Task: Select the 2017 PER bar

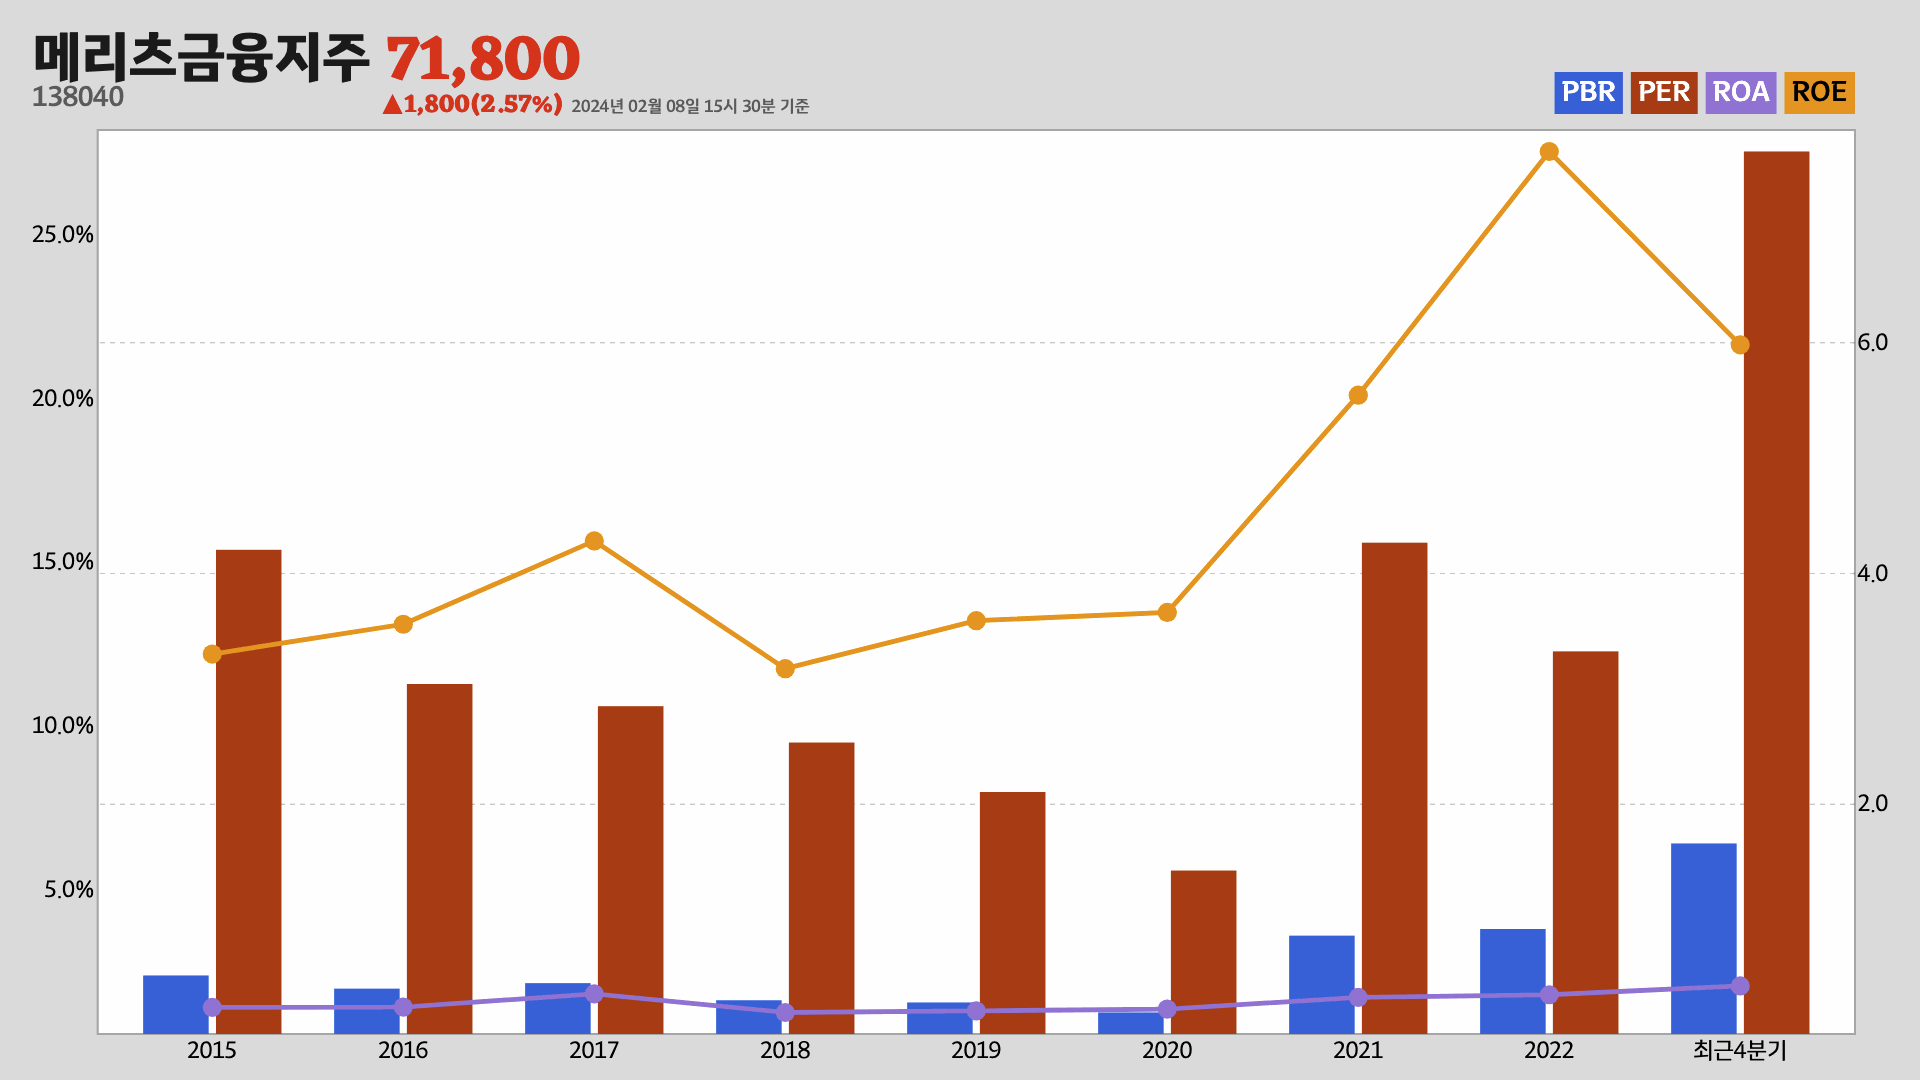Action: [631, 869]
